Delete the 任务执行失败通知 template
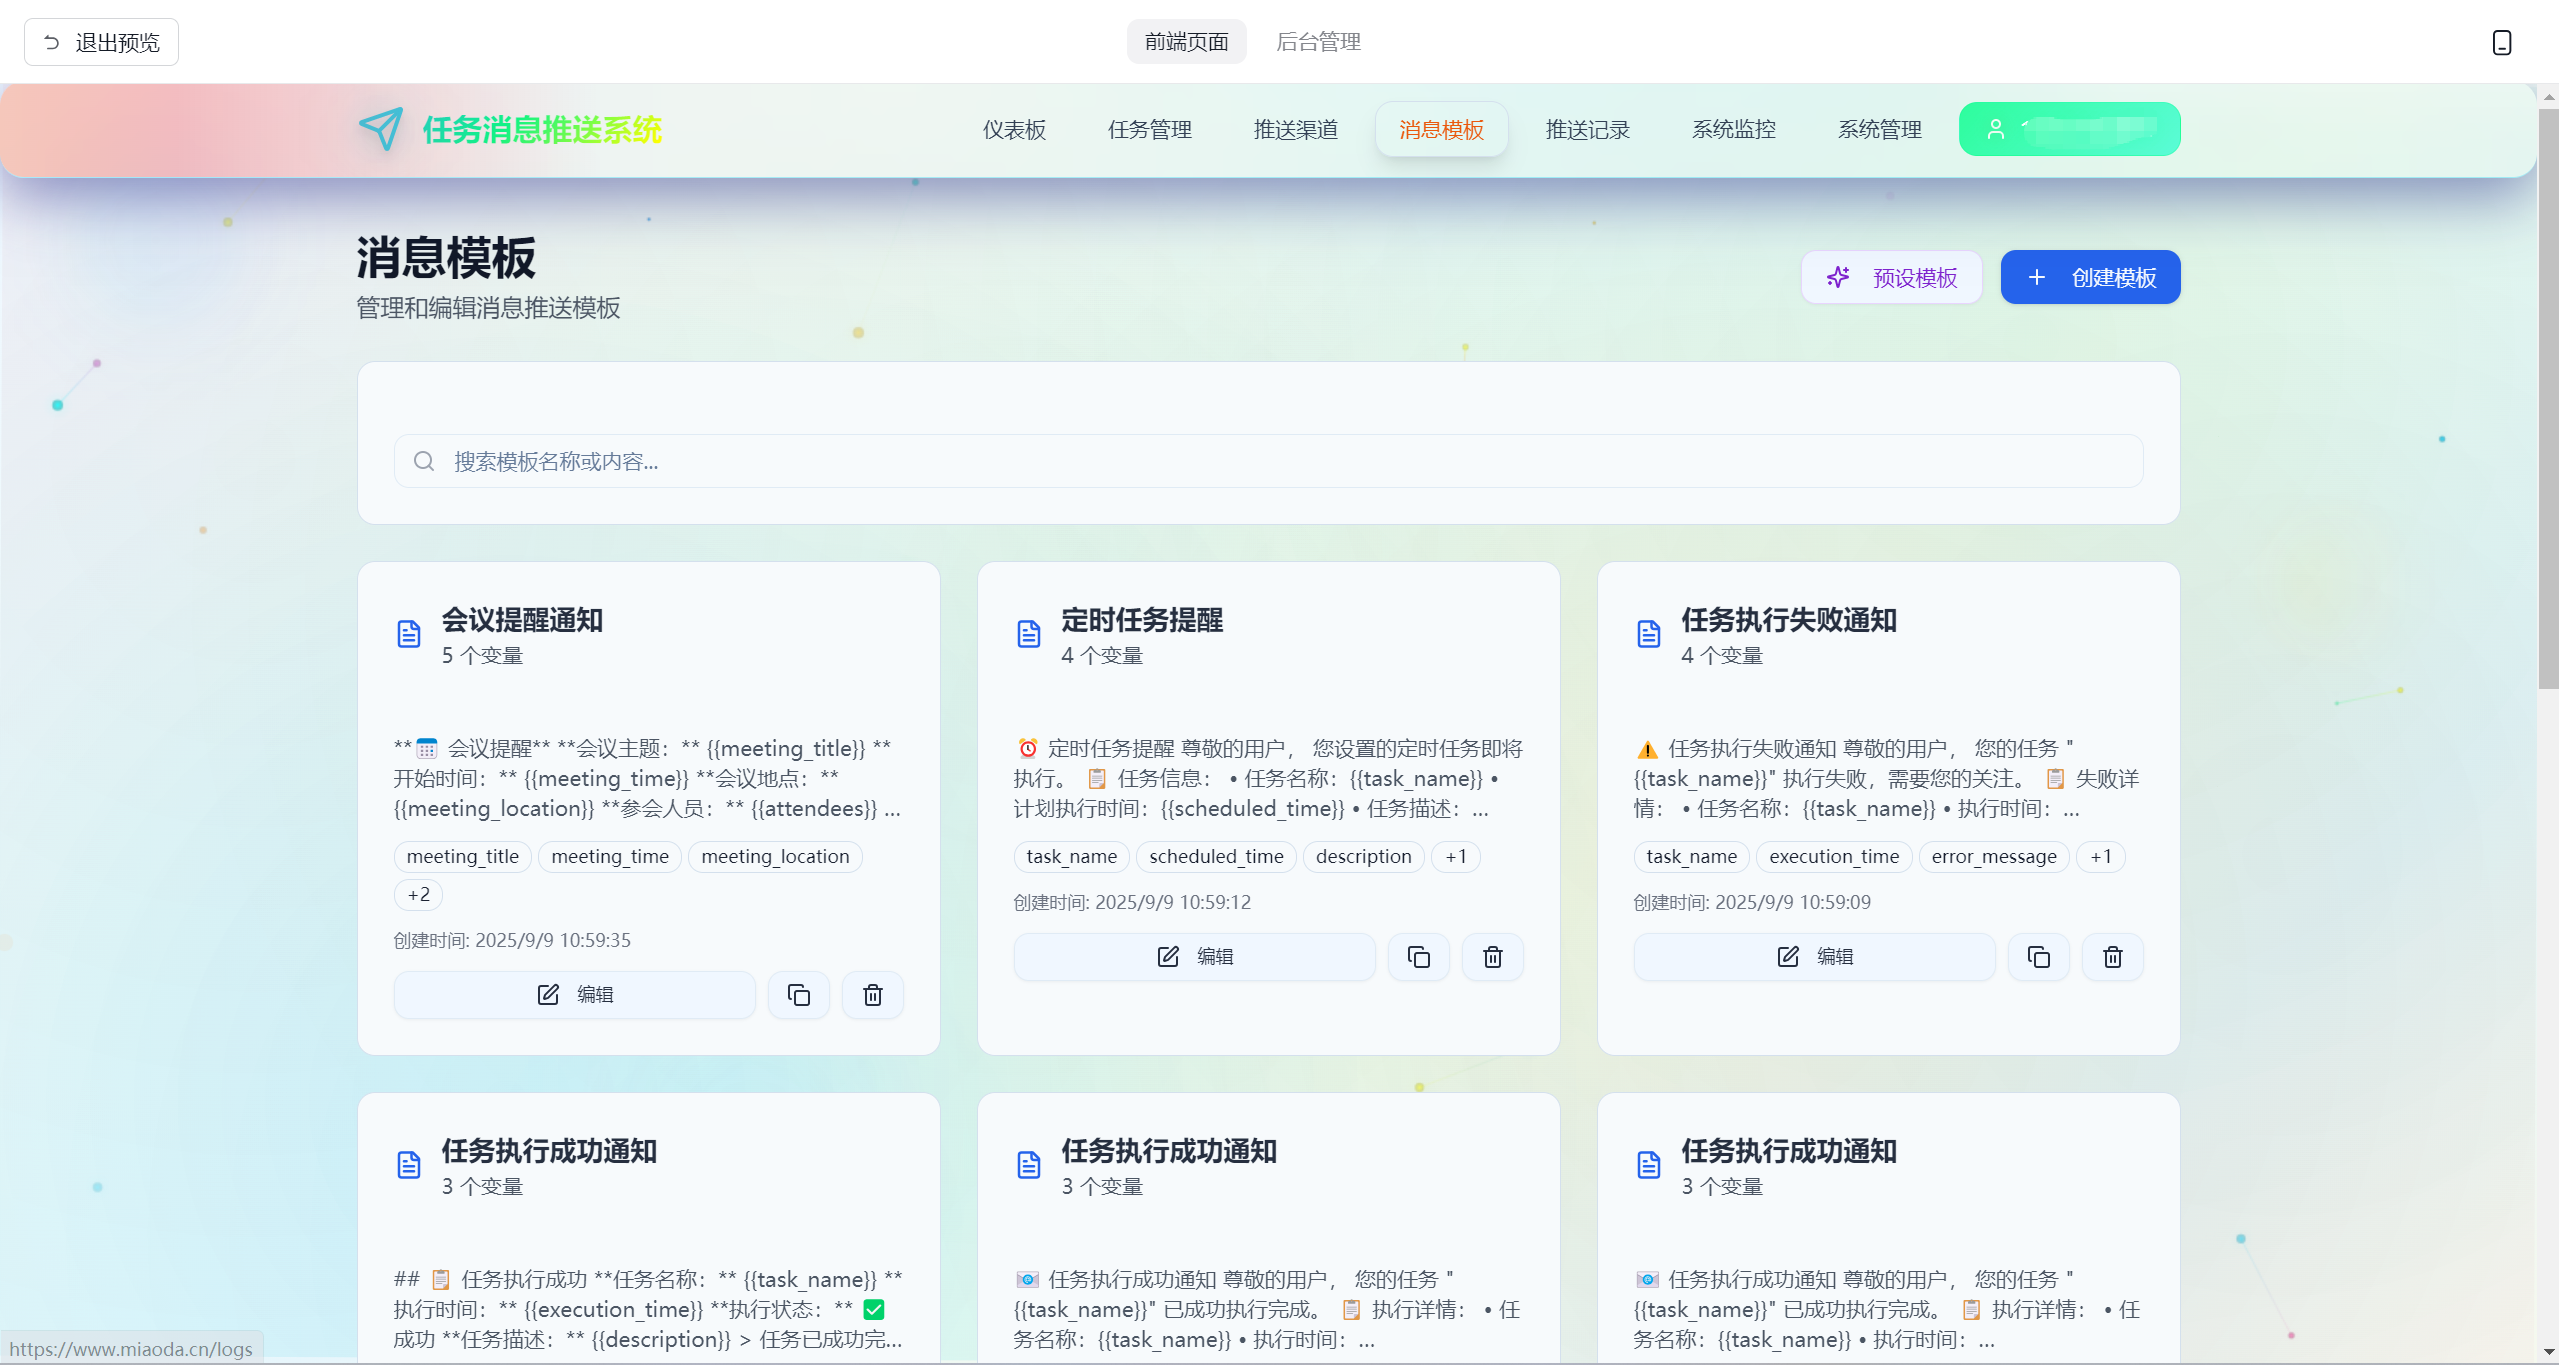Viewport: 2559px width, 1365px height. [x=2112, y=957]
